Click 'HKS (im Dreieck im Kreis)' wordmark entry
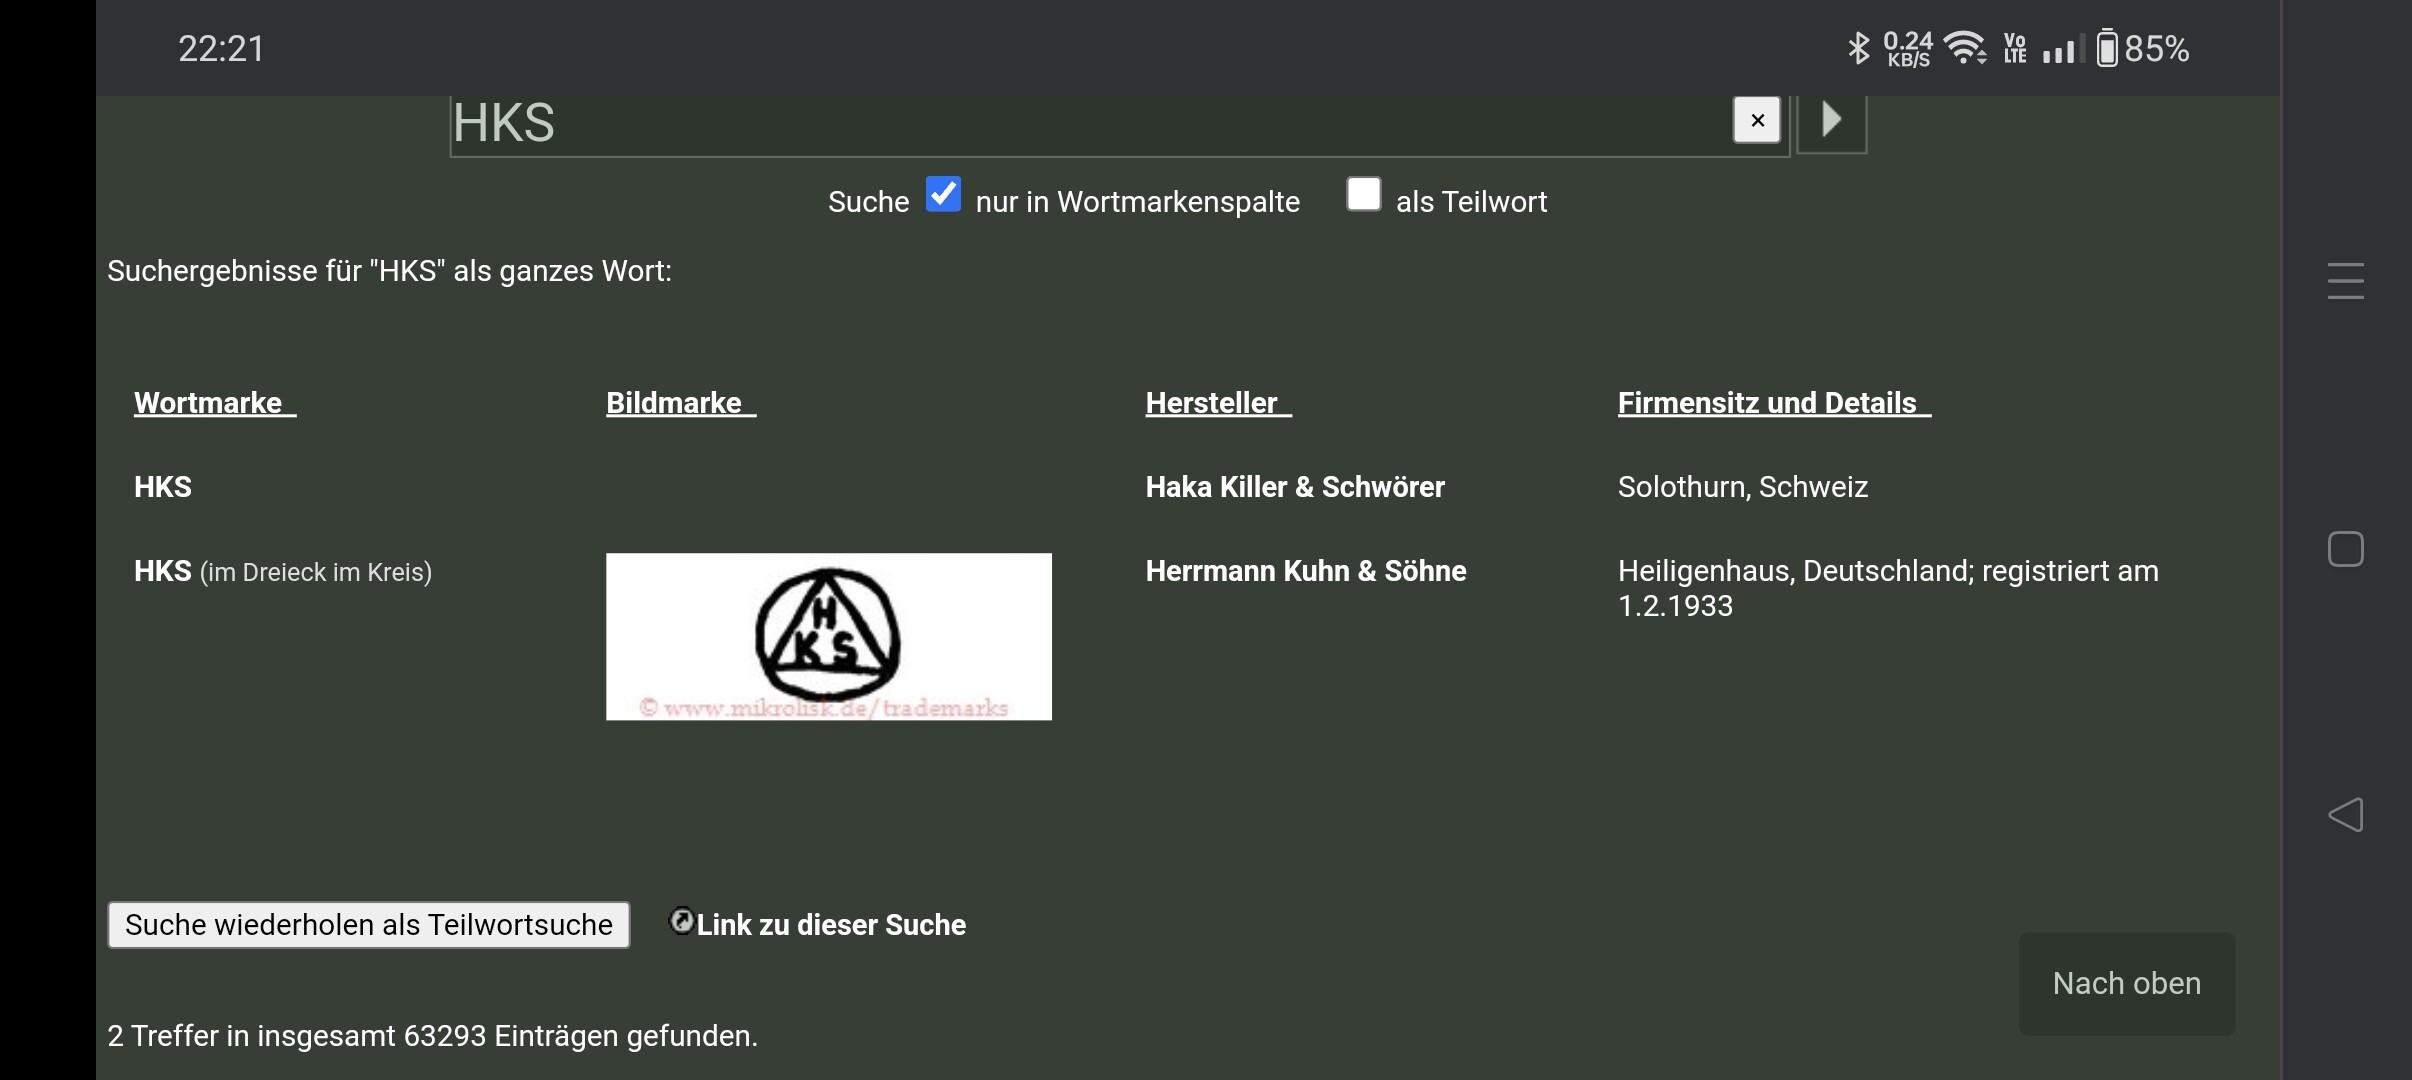Screen dimensions: 2412x1080 pyautogui.click(x=283, y=571)
